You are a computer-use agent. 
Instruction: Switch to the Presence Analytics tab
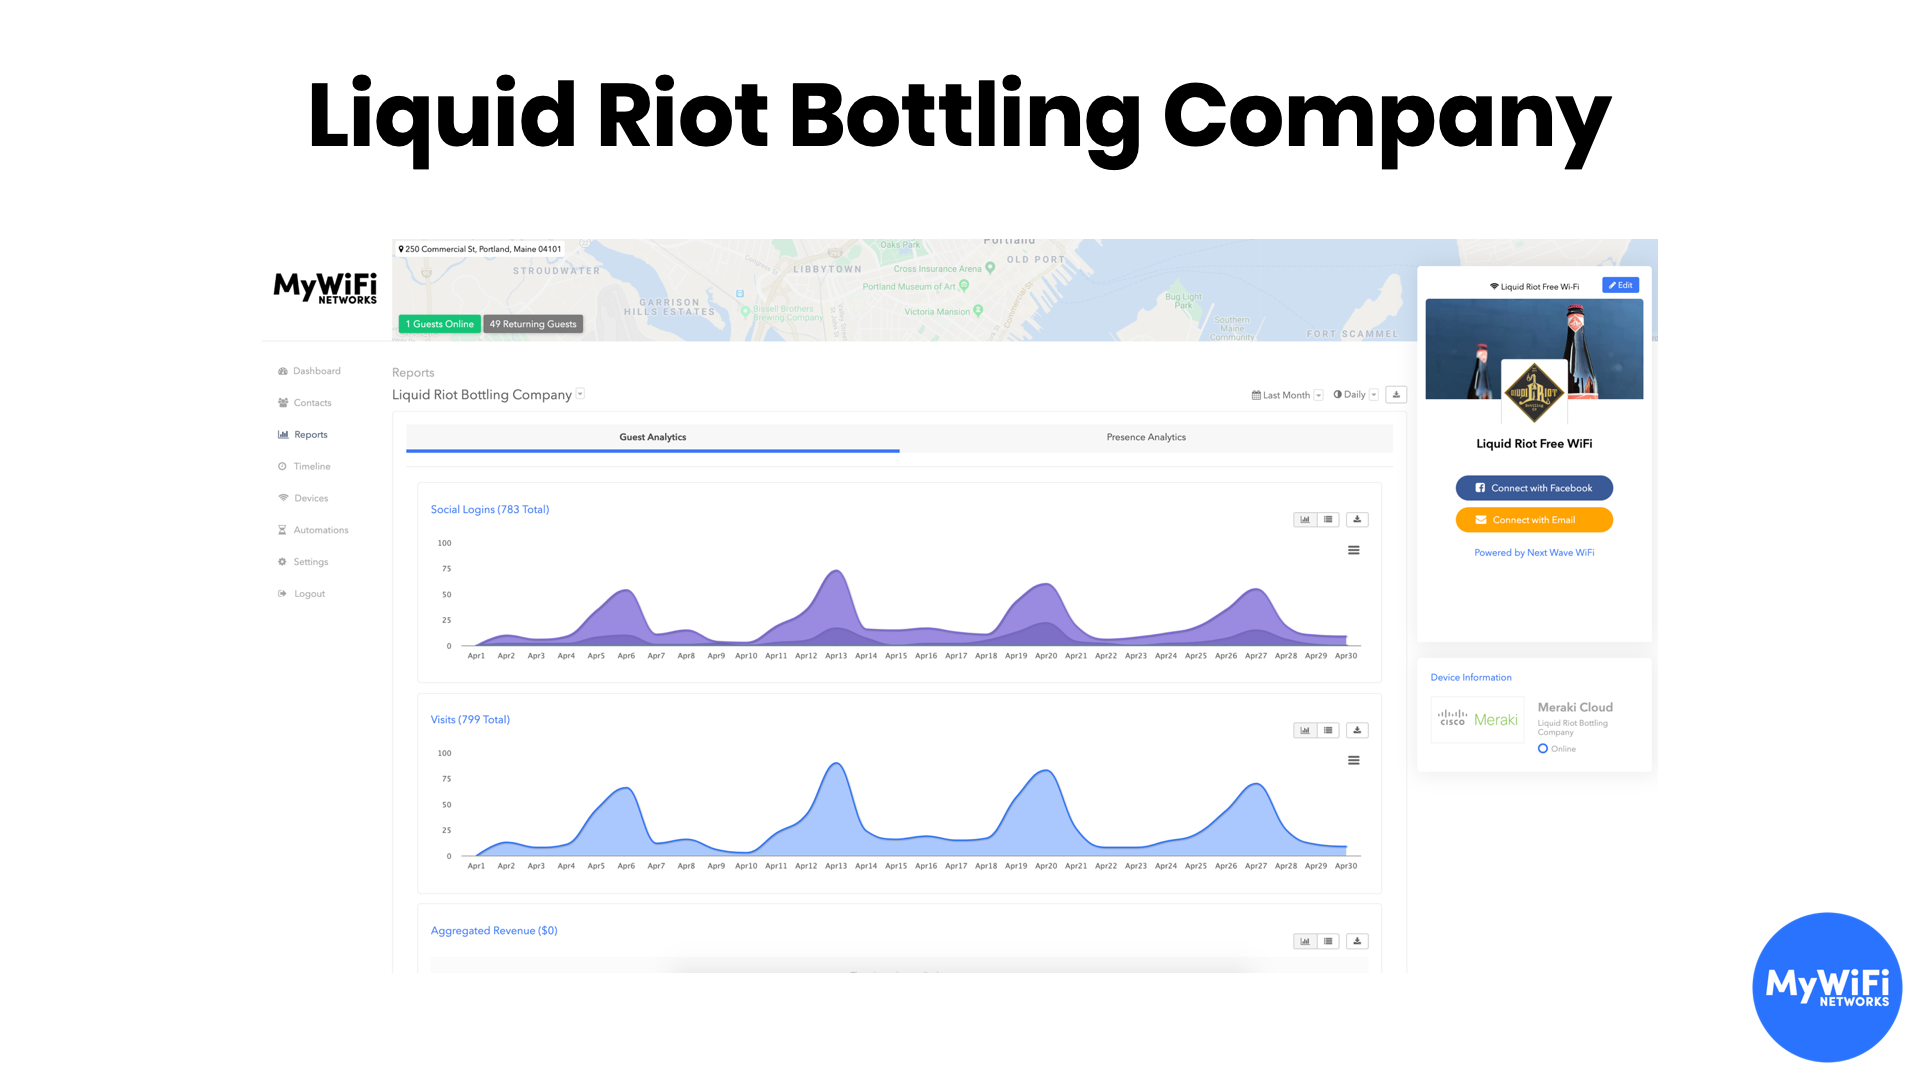click(1145, 435)
